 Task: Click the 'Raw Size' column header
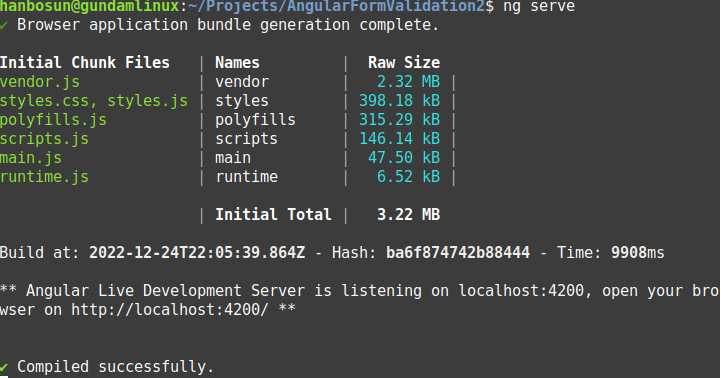[404, 63]
